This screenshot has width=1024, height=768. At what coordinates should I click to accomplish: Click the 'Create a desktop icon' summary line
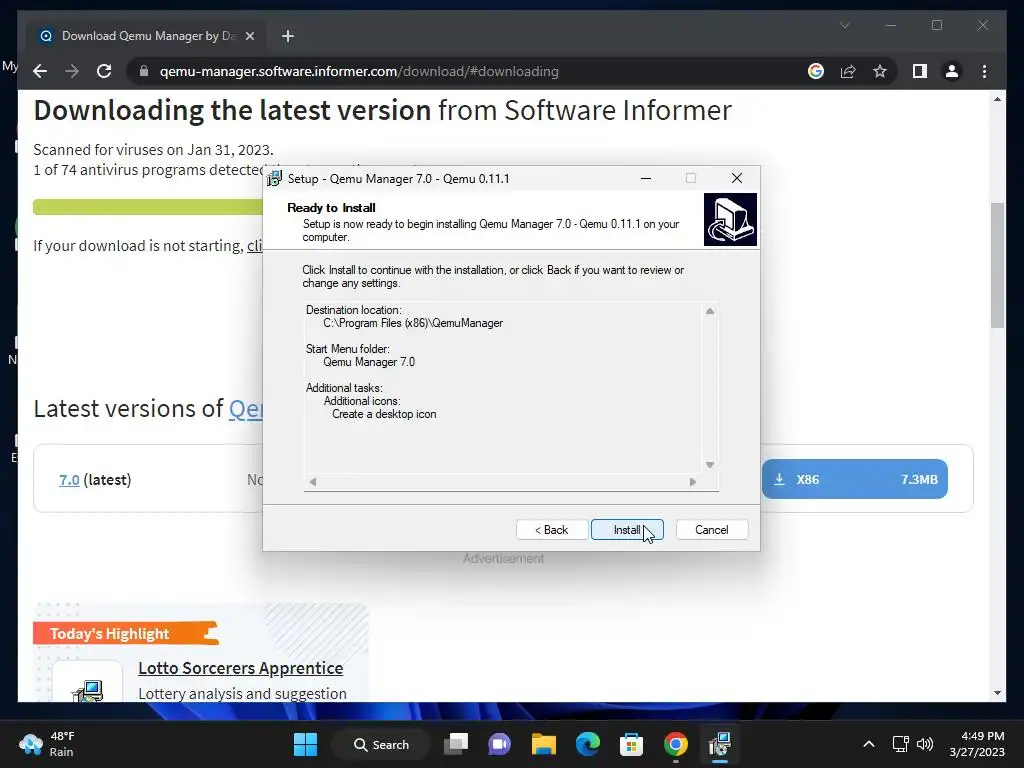coord(384,414)
